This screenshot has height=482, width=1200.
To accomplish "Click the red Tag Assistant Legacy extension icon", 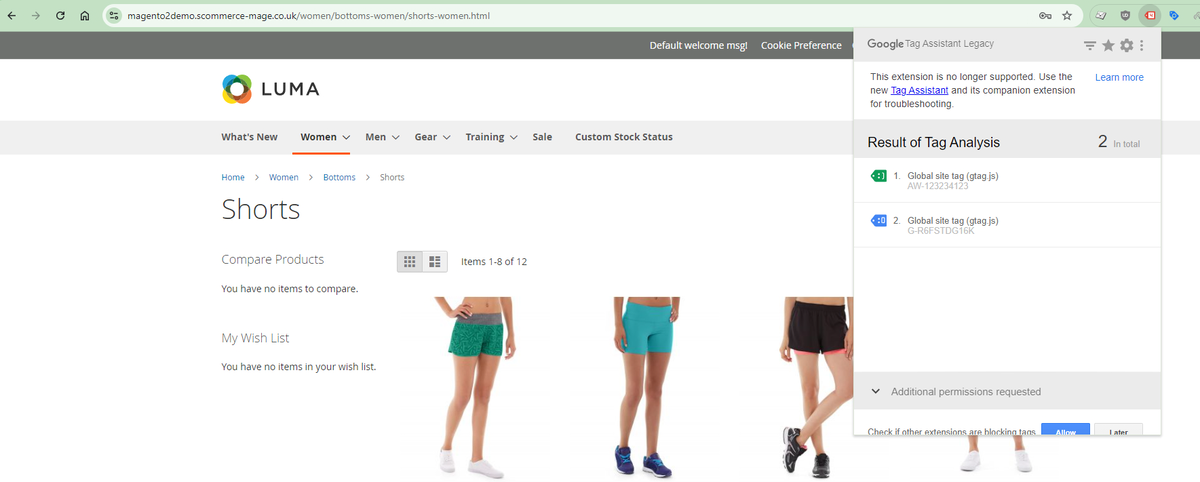I will [1150, 16].
